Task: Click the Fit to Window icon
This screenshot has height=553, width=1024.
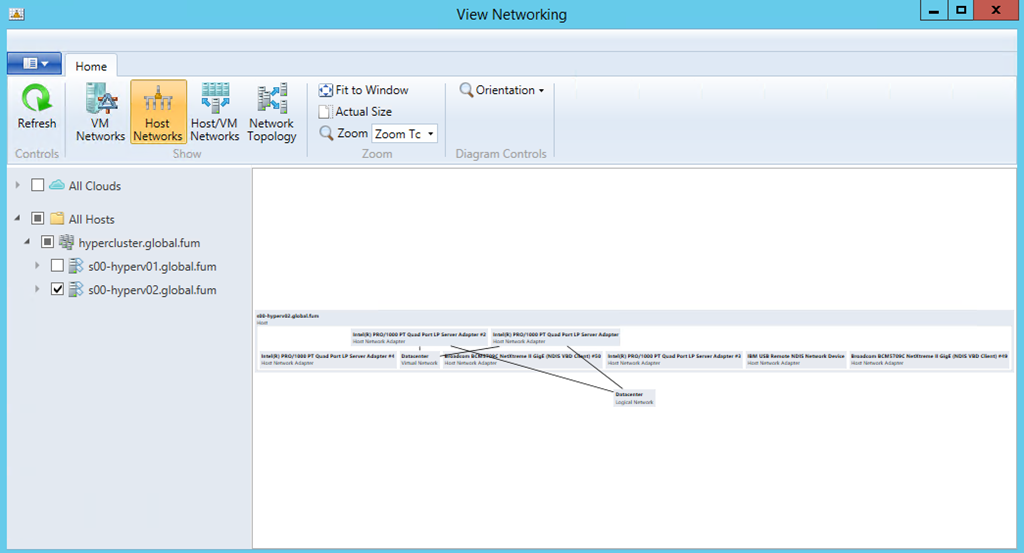Action: 326,90
